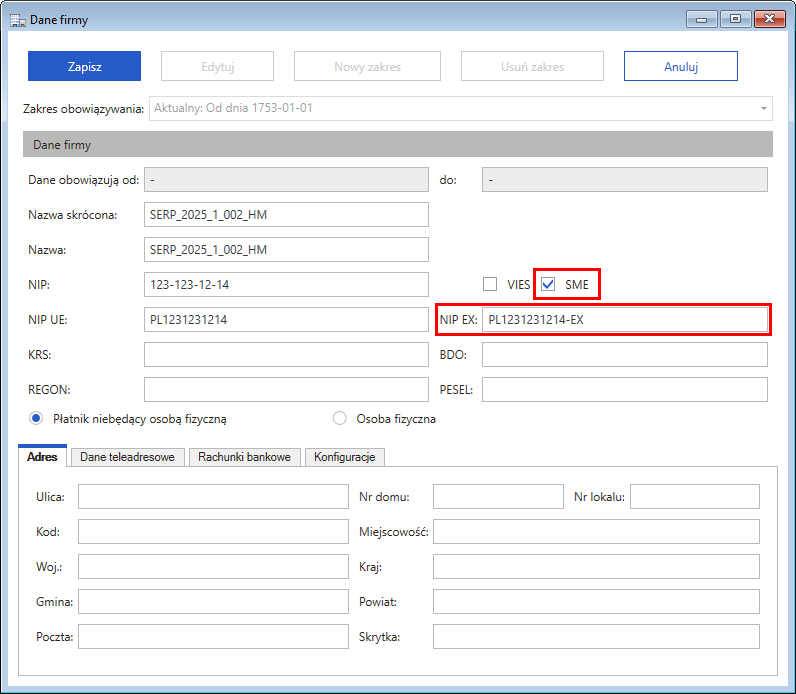Click the Miejscowość field
796x694 pixels.
point(596,531)
